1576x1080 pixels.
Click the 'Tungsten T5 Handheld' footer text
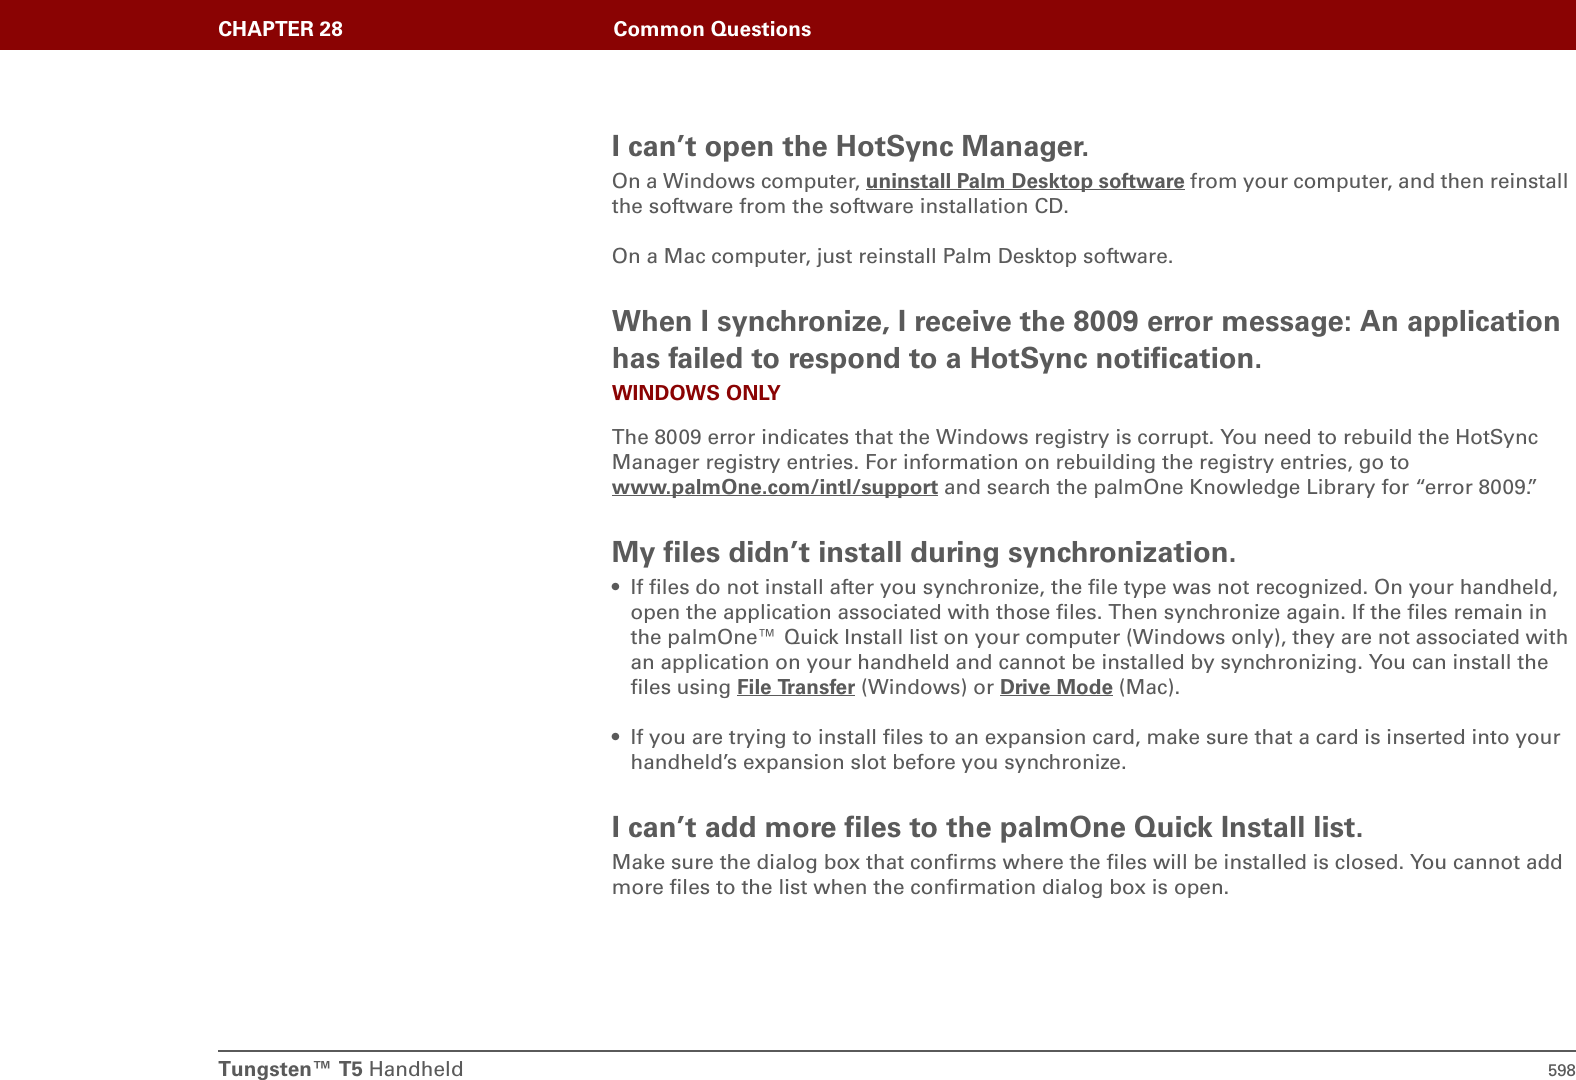tap(341, 1069)
